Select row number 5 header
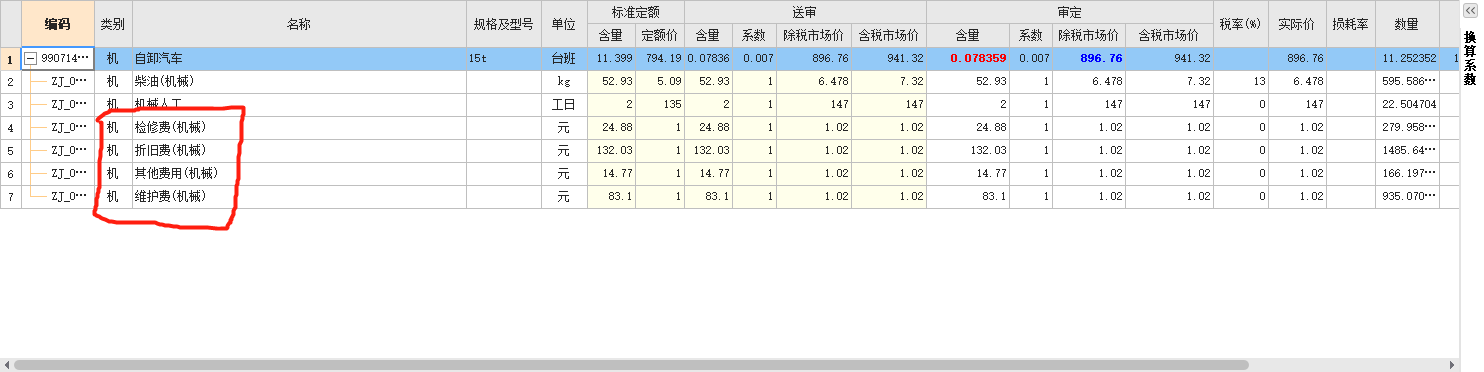The height and width of the screenshot is (372, 1484). point(11,150)
